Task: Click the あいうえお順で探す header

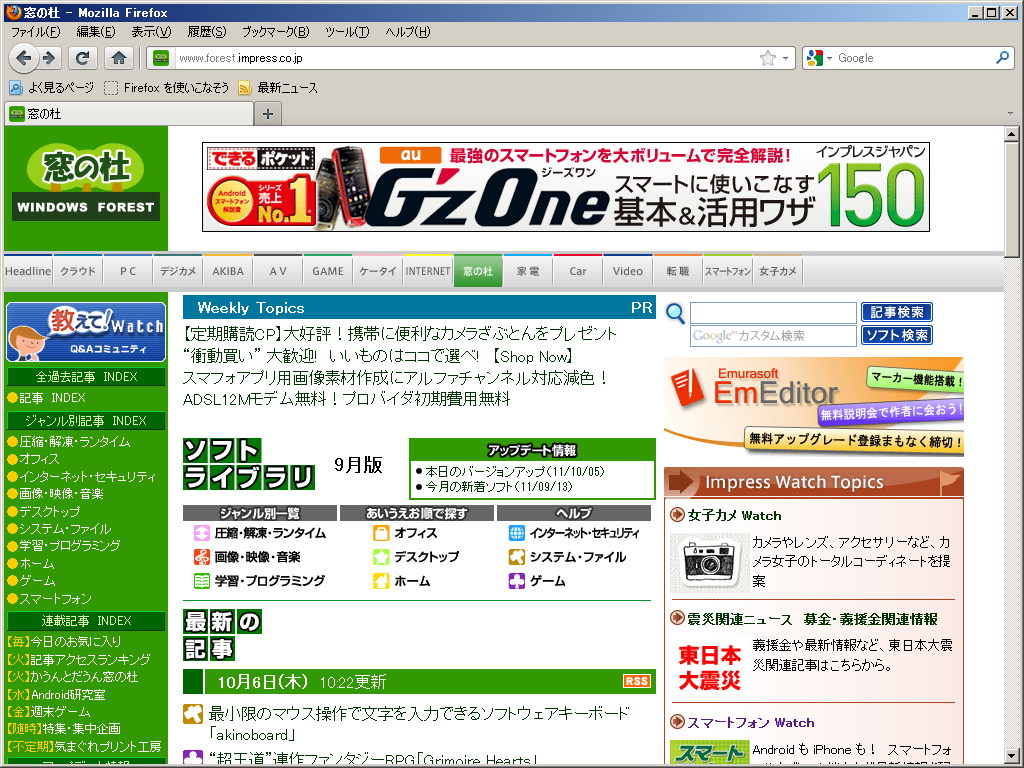Action: pyautogui.click(x=417, y=513)
